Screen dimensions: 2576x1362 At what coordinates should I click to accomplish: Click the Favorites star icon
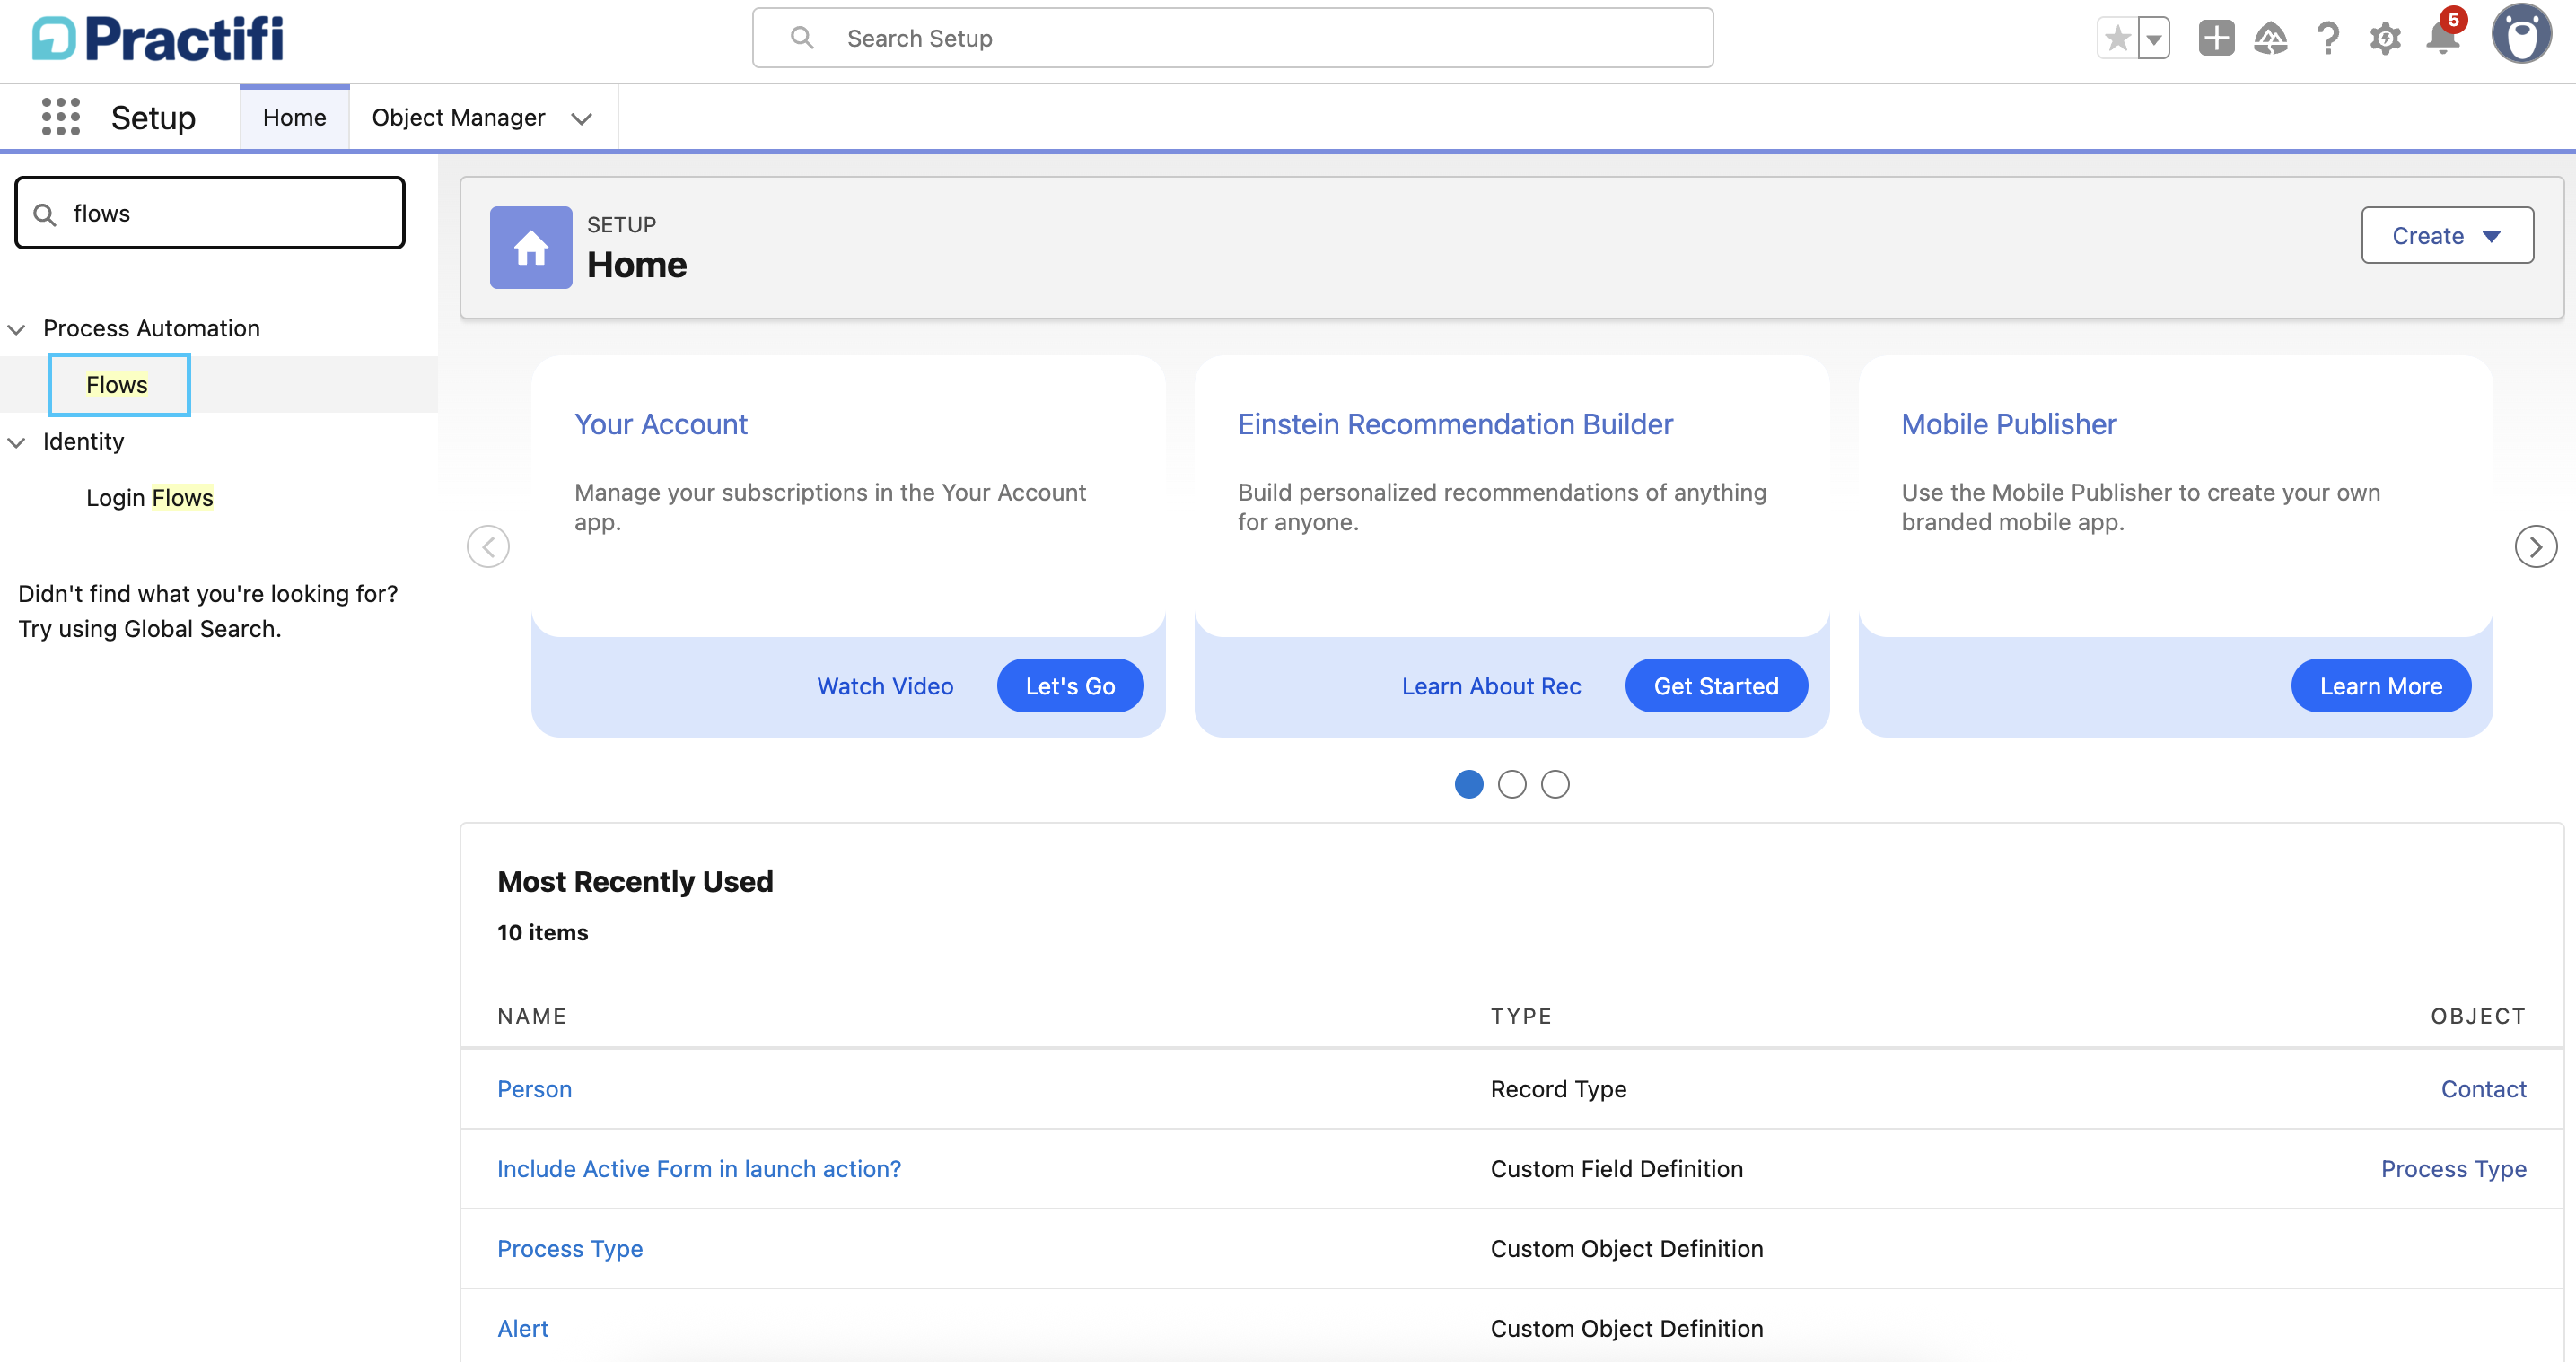2117,39
